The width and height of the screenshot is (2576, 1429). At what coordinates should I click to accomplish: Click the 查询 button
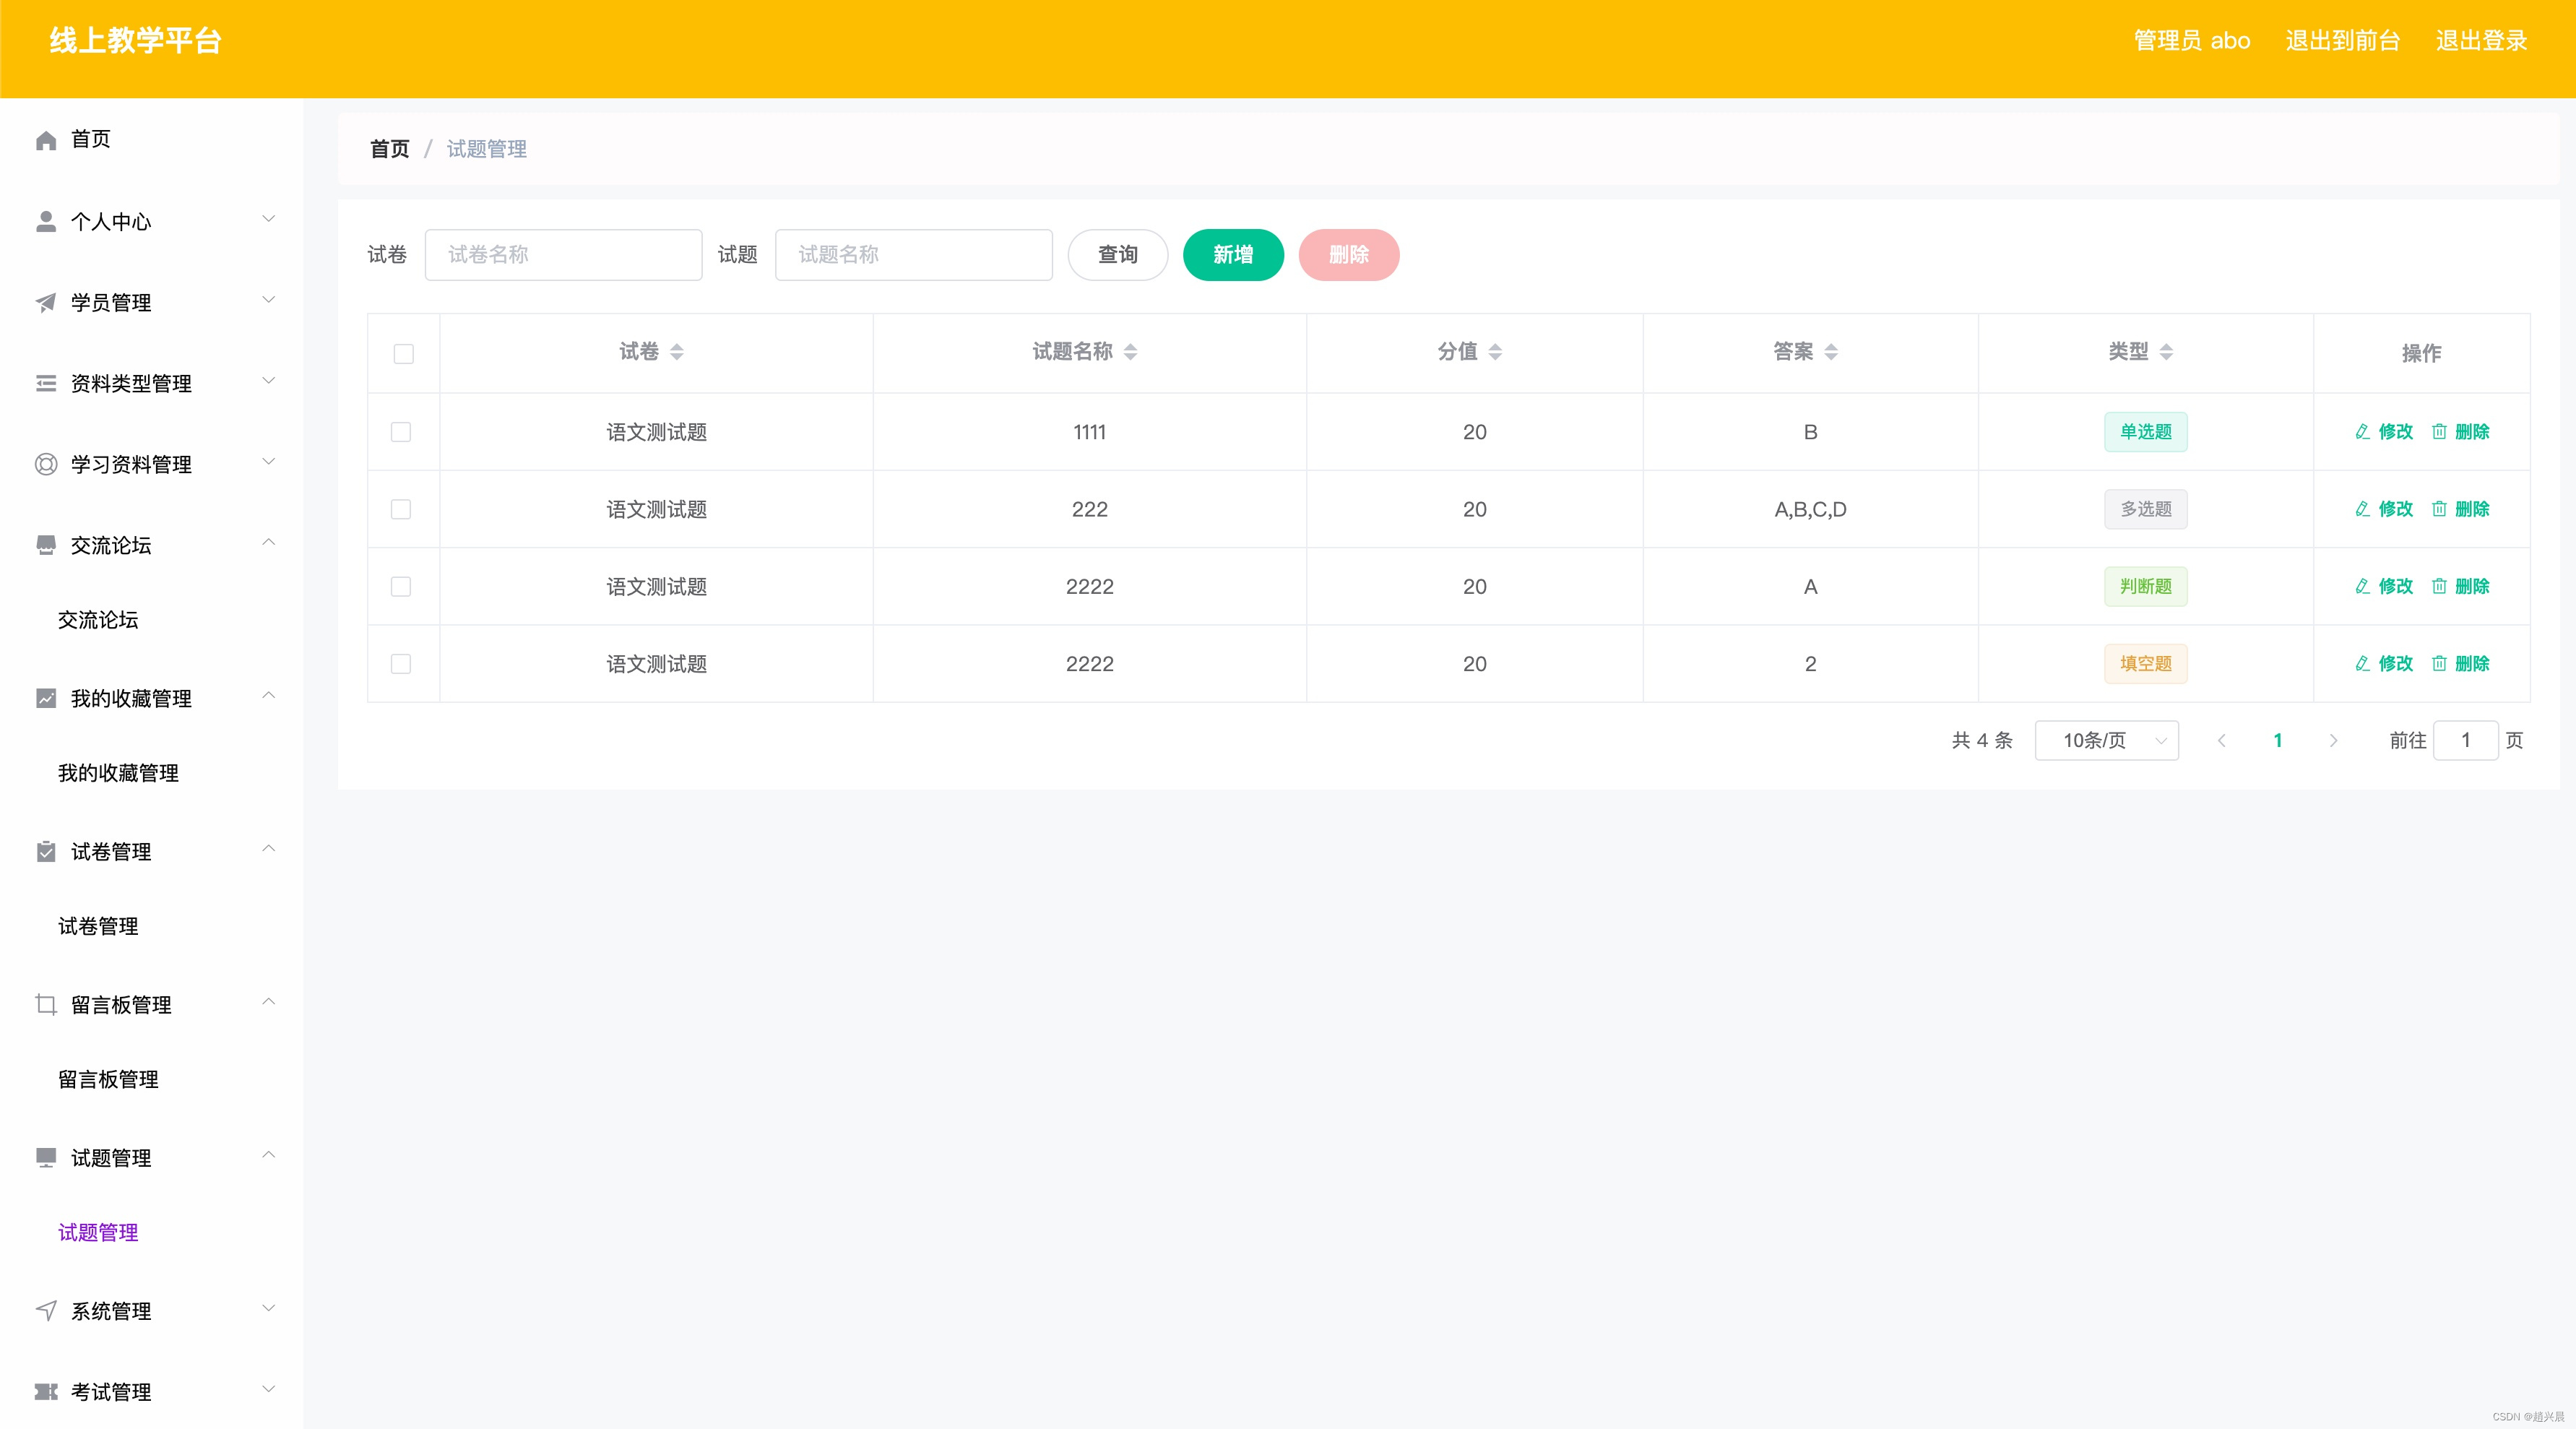tap(1118, 255)
